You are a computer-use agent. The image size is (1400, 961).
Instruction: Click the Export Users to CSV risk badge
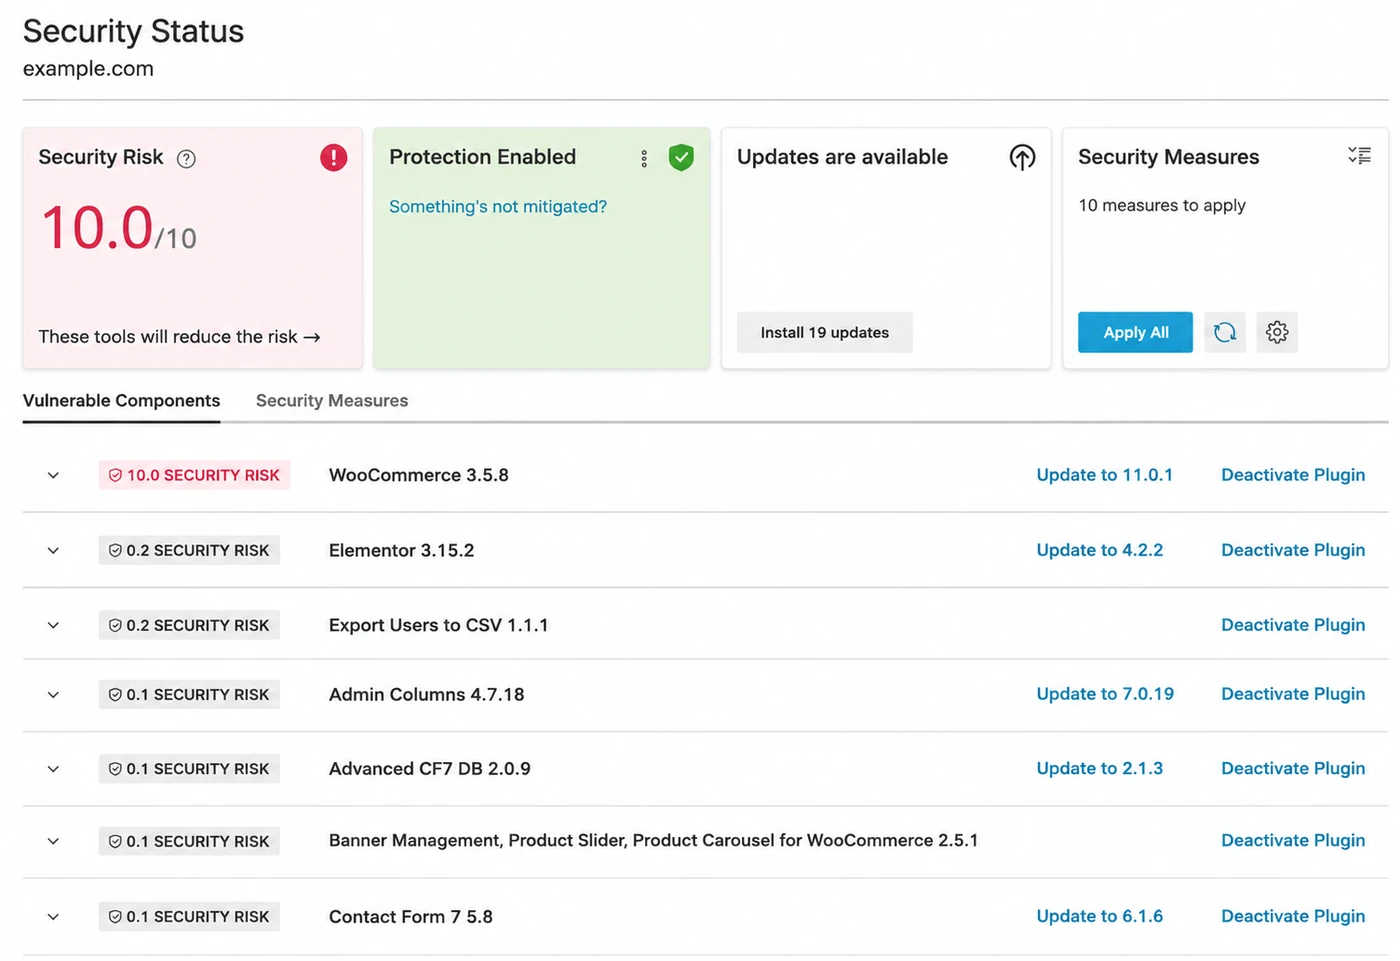pos(189,625)
